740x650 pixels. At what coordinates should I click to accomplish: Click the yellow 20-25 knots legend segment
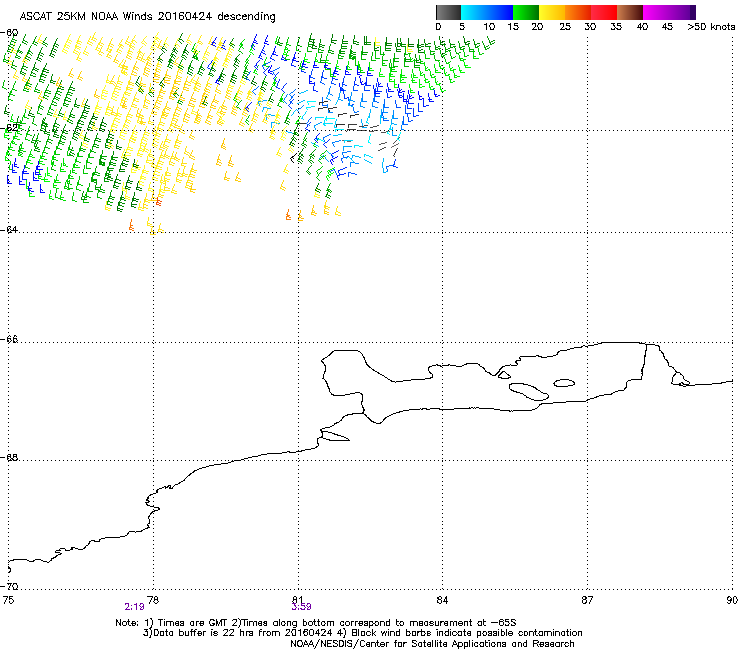[x=552, y=12]
